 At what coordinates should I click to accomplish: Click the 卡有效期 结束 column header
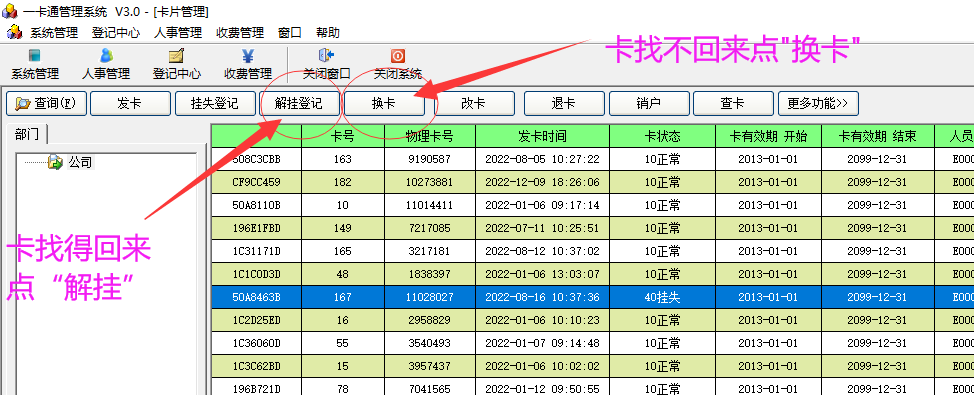878,136
